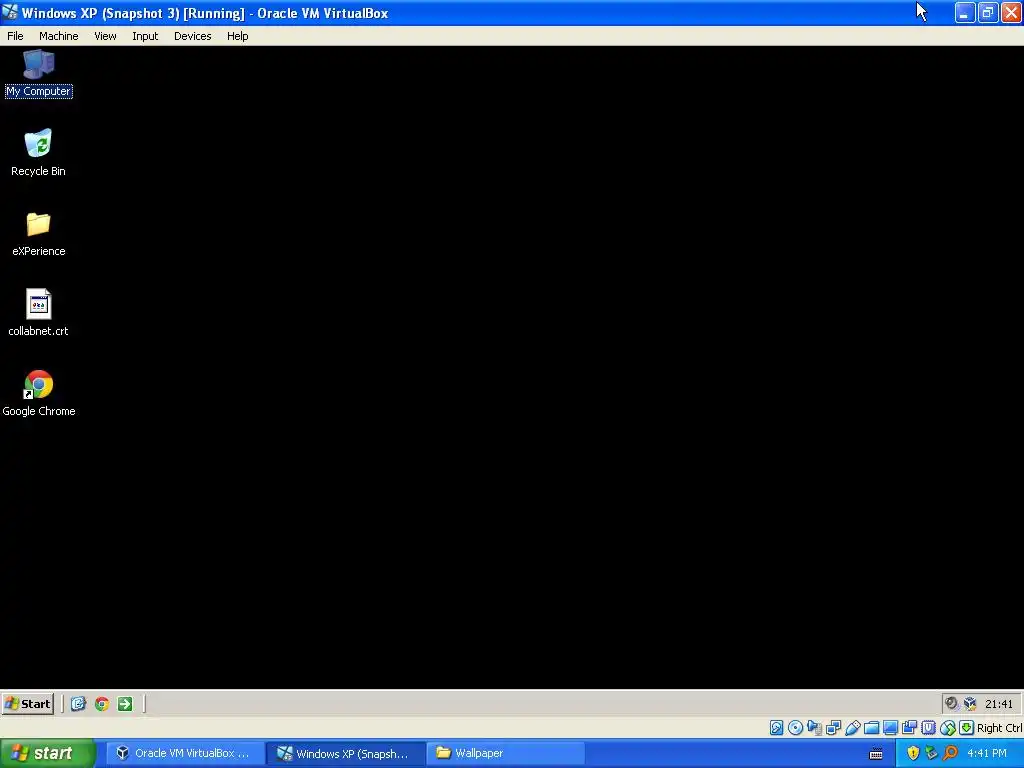This screenshot has width=1024, height=768.
Task: Click the optical disc status icon
Action: pyautogui.click(x=795, y=728)
